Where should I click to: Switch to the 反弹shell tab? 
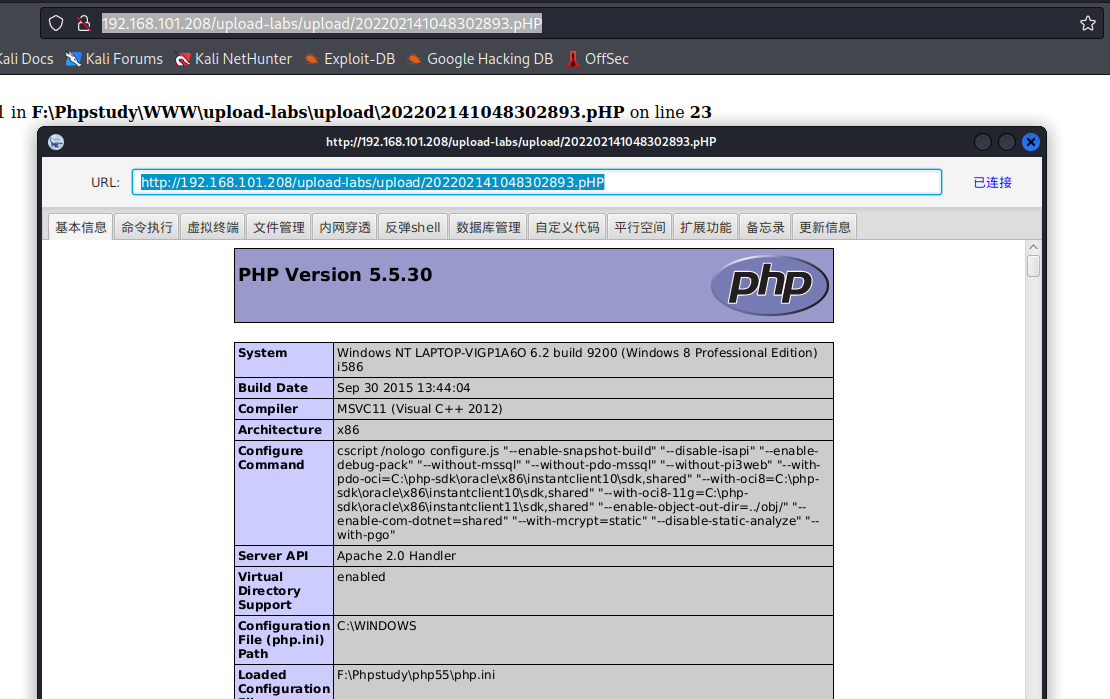(413, 227)
